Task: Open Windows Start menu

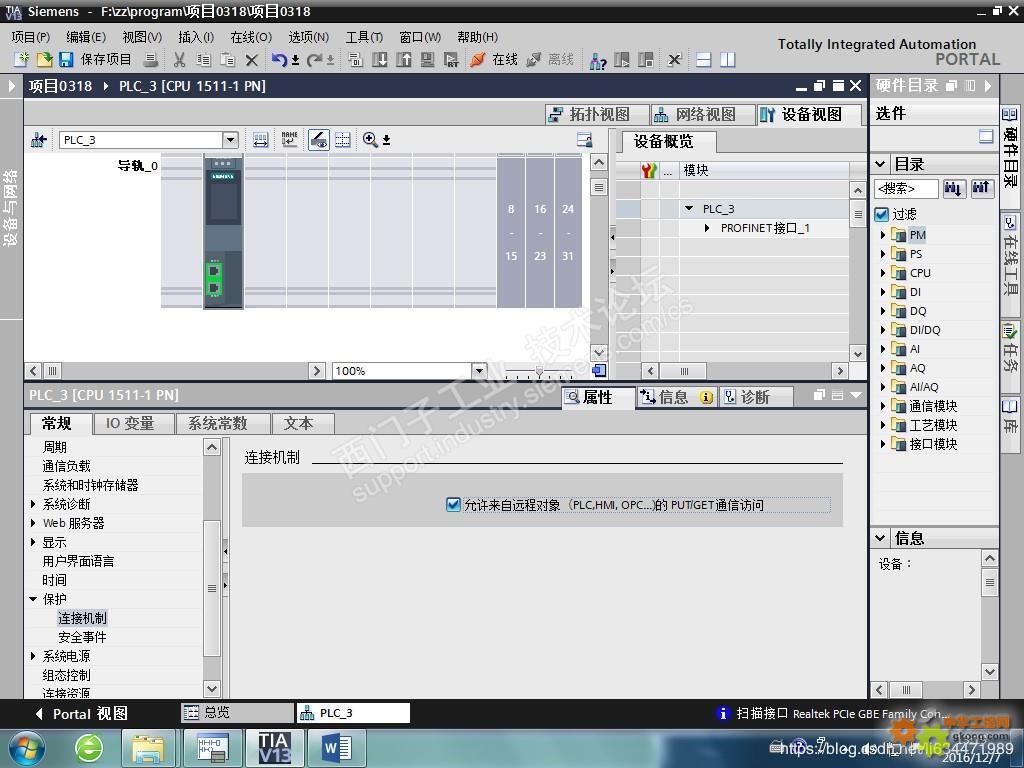Action: point(27,748)
